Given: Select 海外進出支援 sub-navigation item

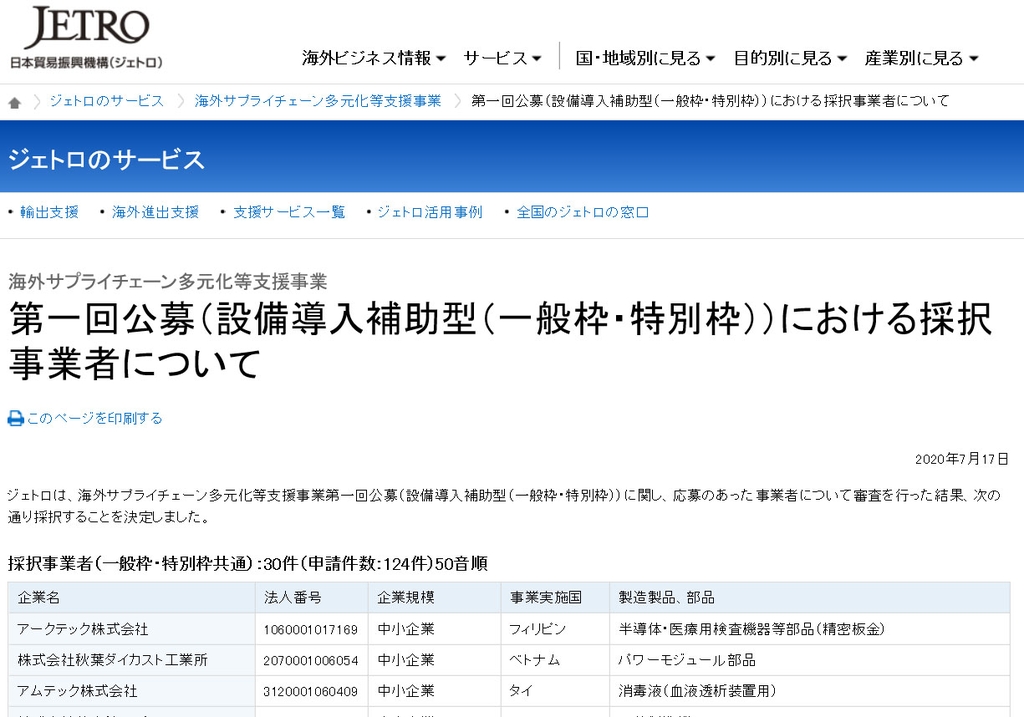Looking at the screenshot, I should (155, 212).
